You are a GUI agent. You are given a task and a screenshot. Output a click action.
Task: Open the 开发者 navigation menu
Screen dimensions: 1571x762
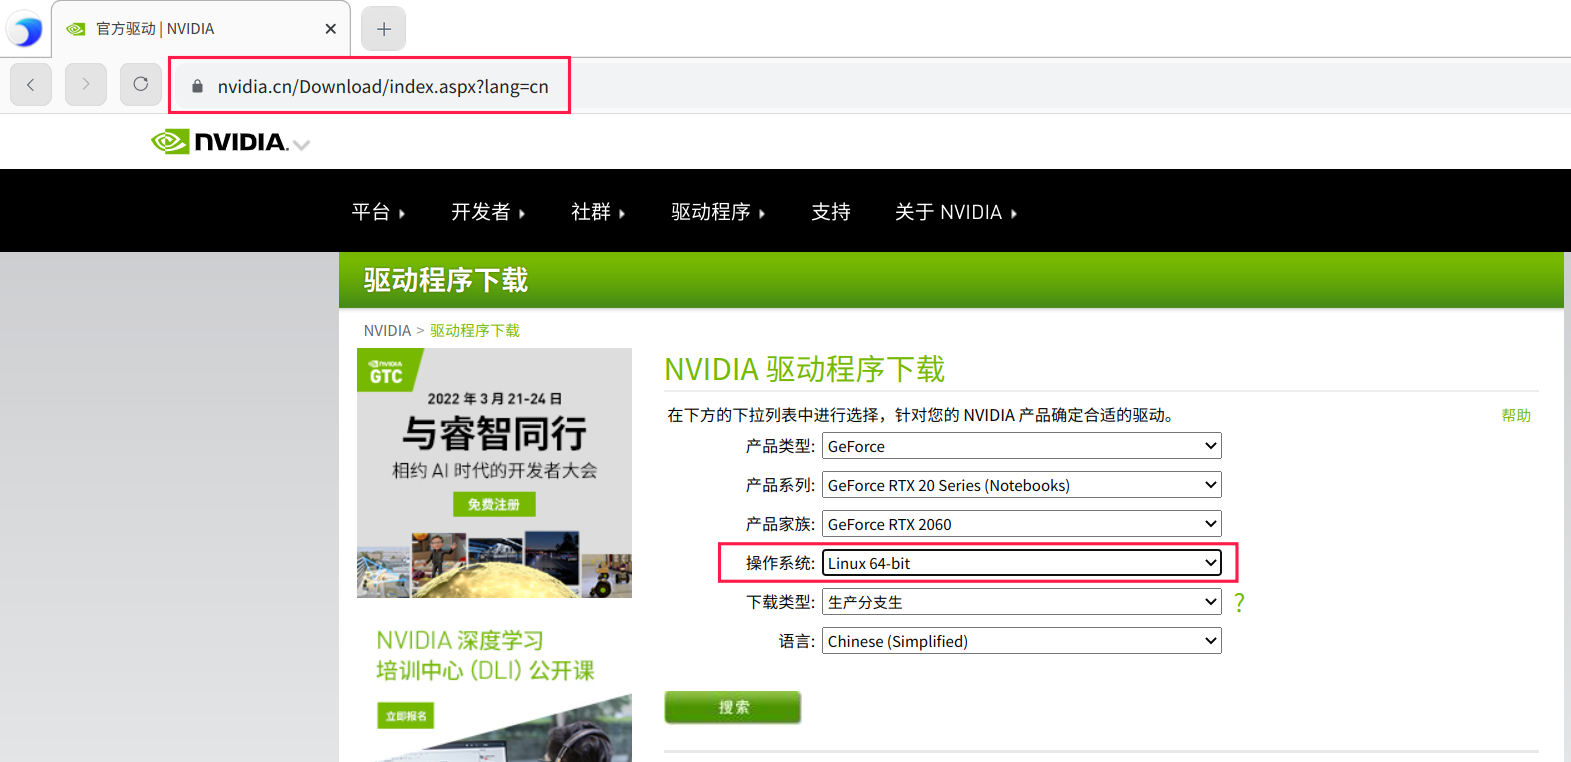point(488,212)
